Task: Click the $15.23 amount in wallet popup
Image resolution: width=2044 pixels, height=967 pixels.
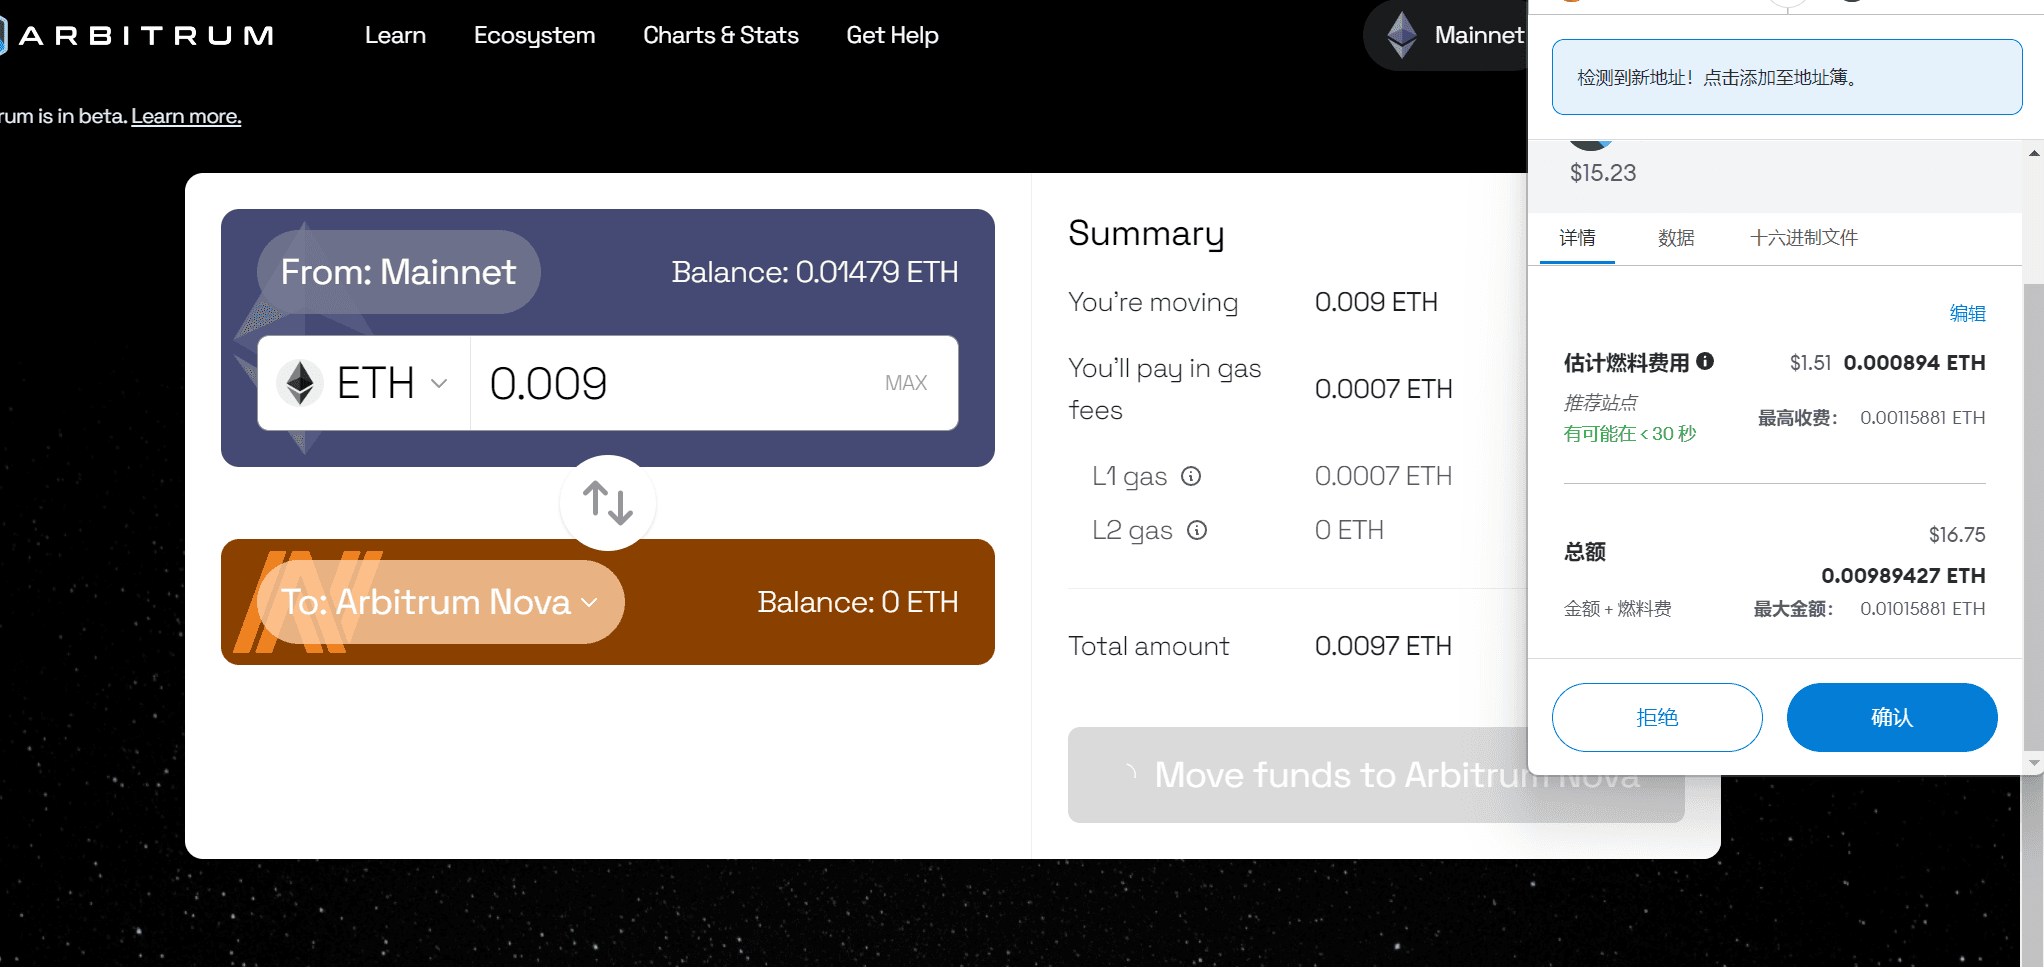Action: (1603, 173)
